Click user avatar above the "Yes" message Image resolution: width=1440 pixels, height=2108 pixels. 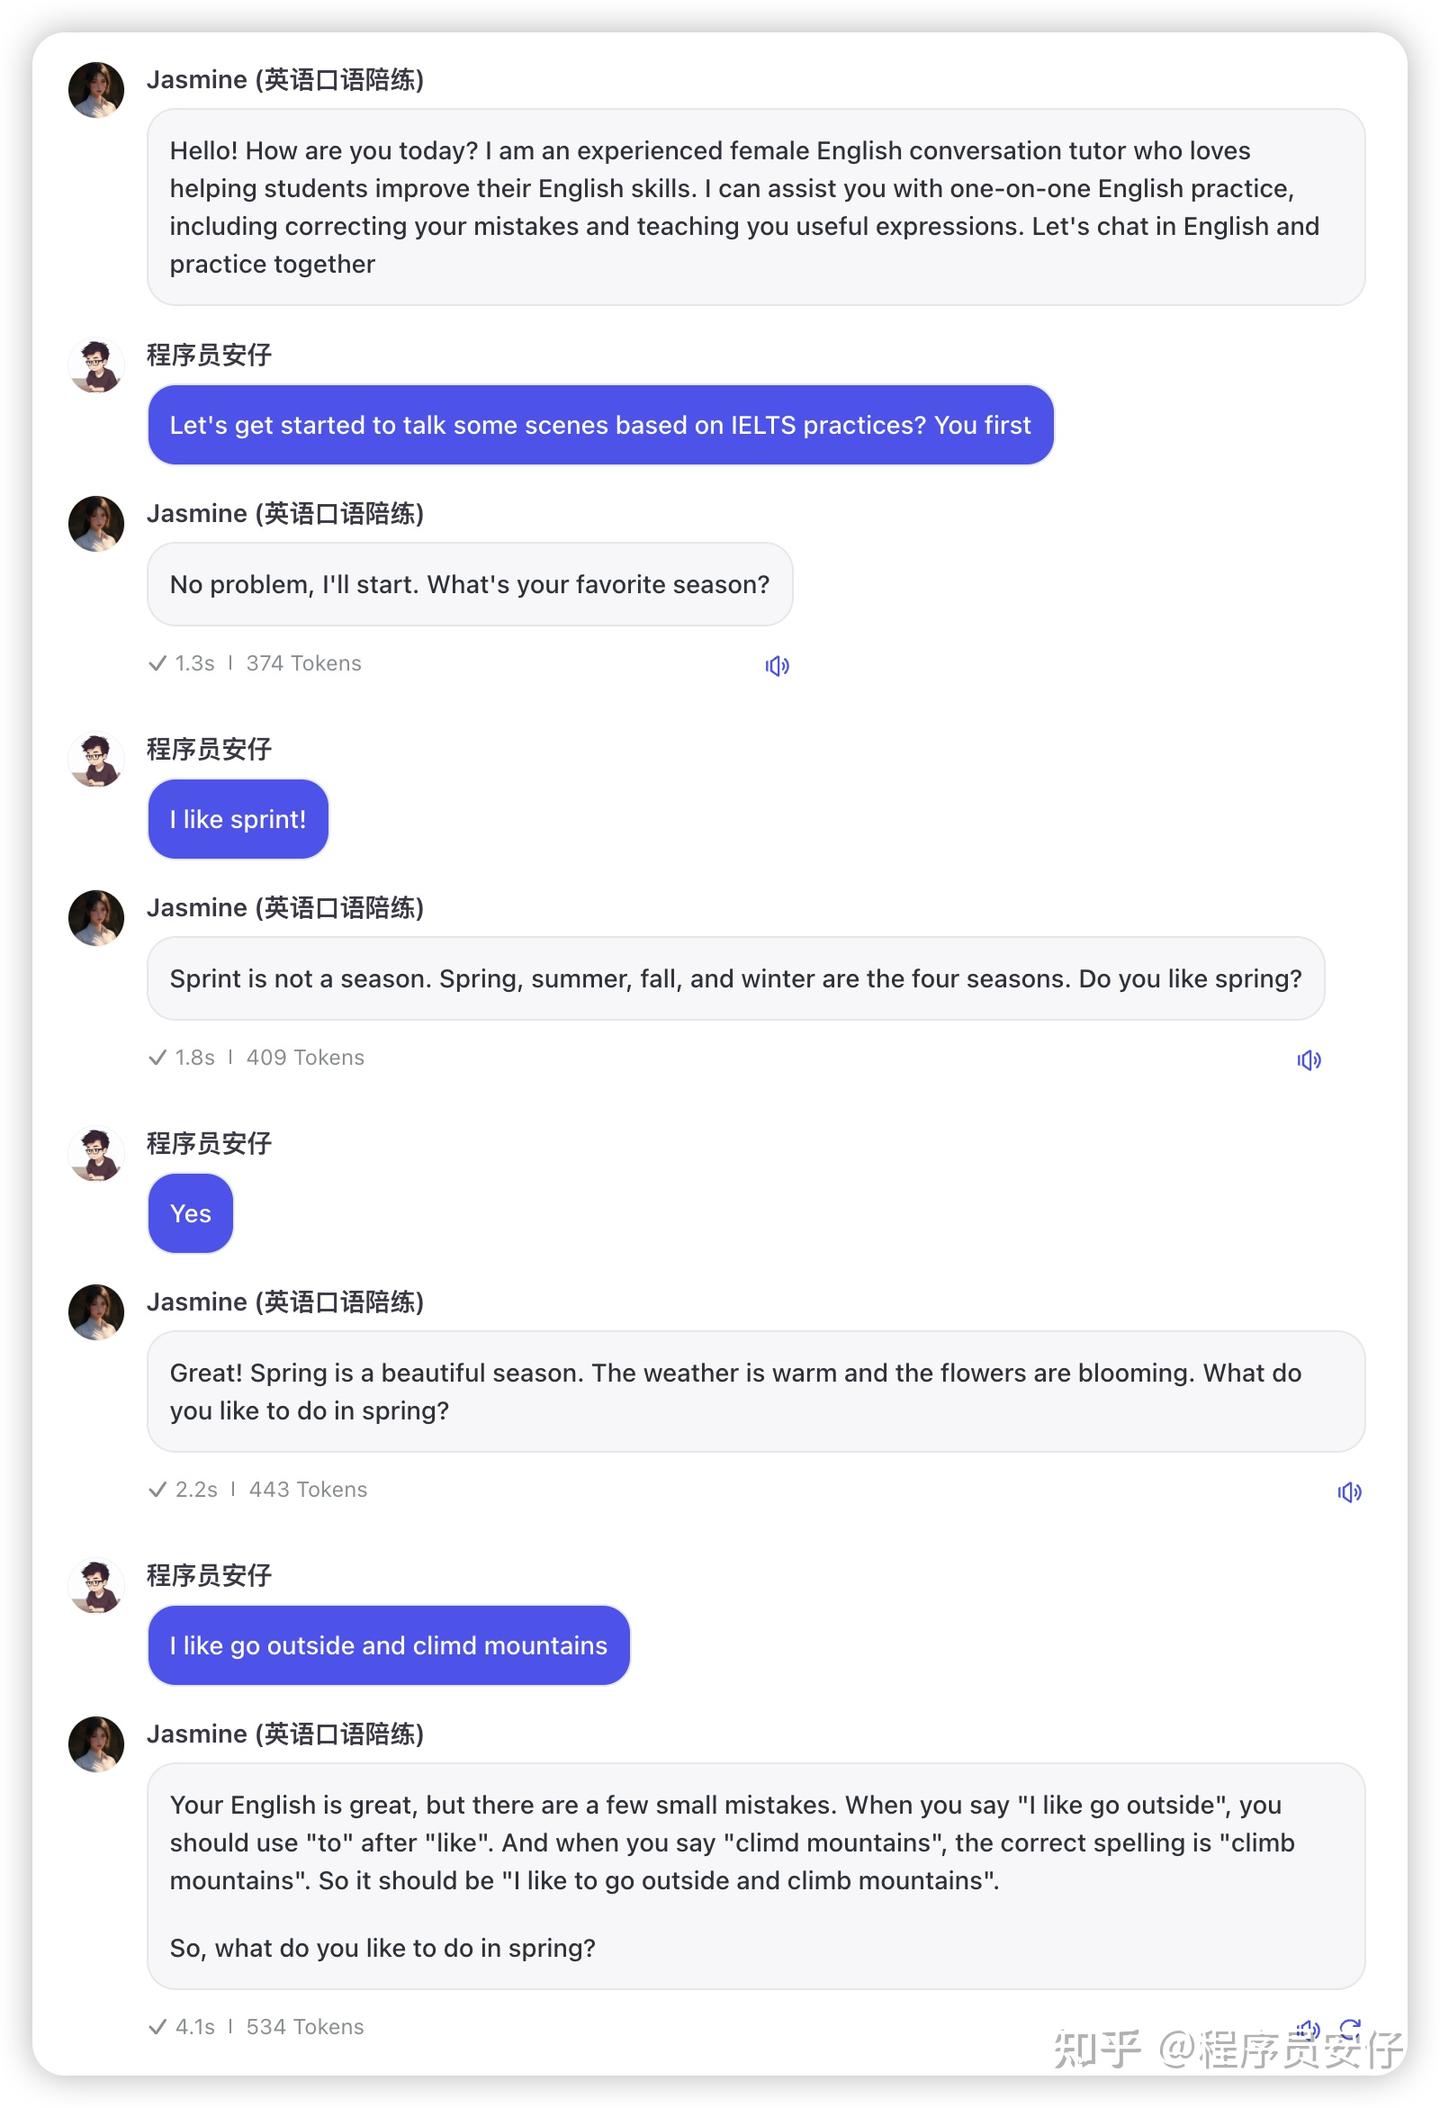tap(96, 1153)
